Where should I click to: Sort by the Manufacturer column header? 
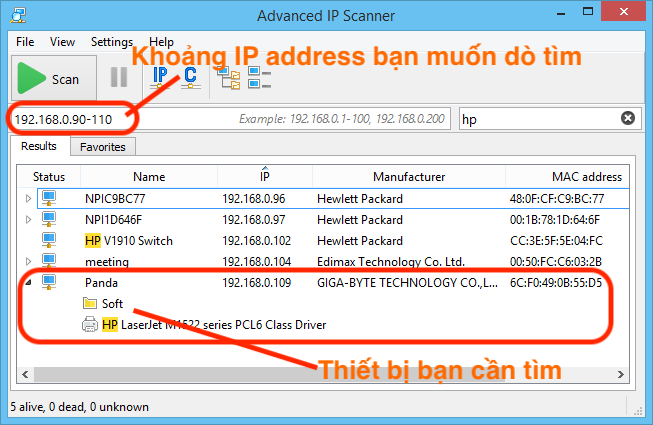409,177
